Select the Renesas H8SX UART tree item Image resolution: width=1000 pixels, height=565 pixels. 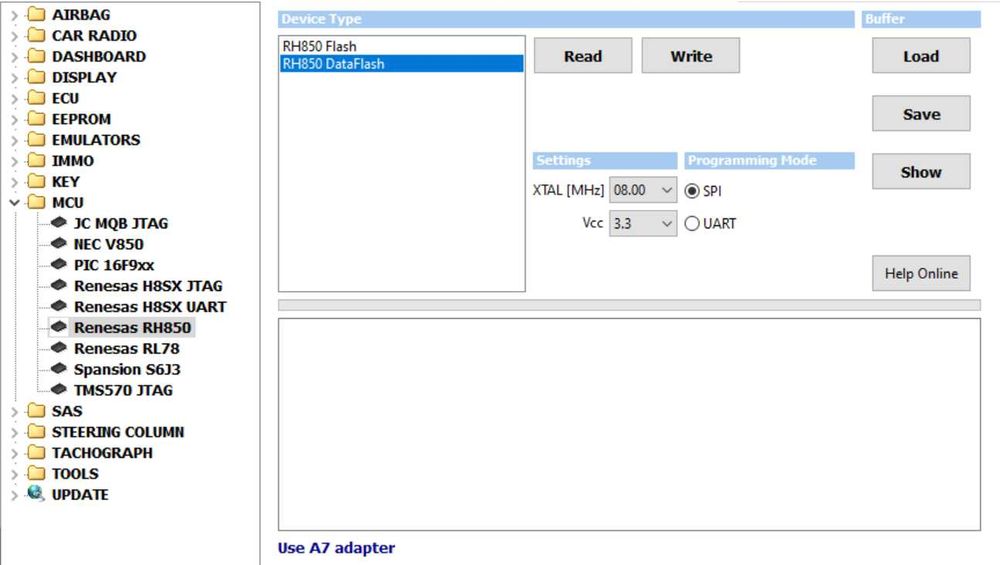point(150,307)
